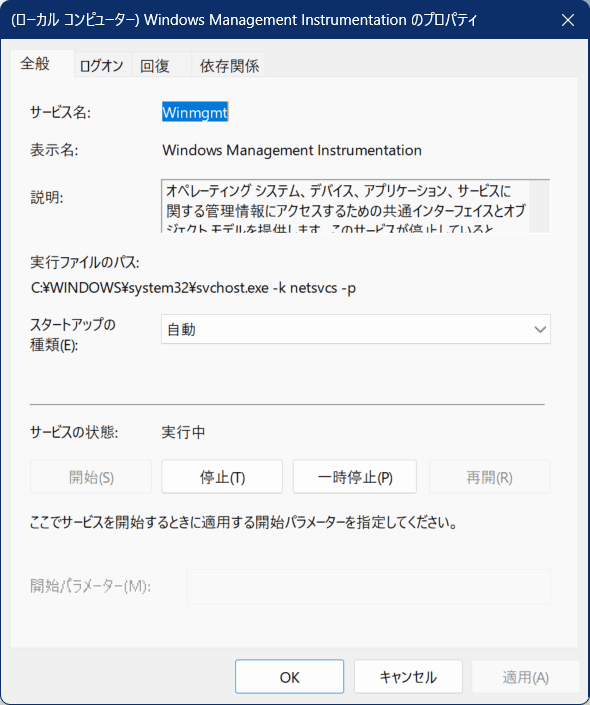Click the 表示名 label
The image size is (590, 705).
[54, 150]
